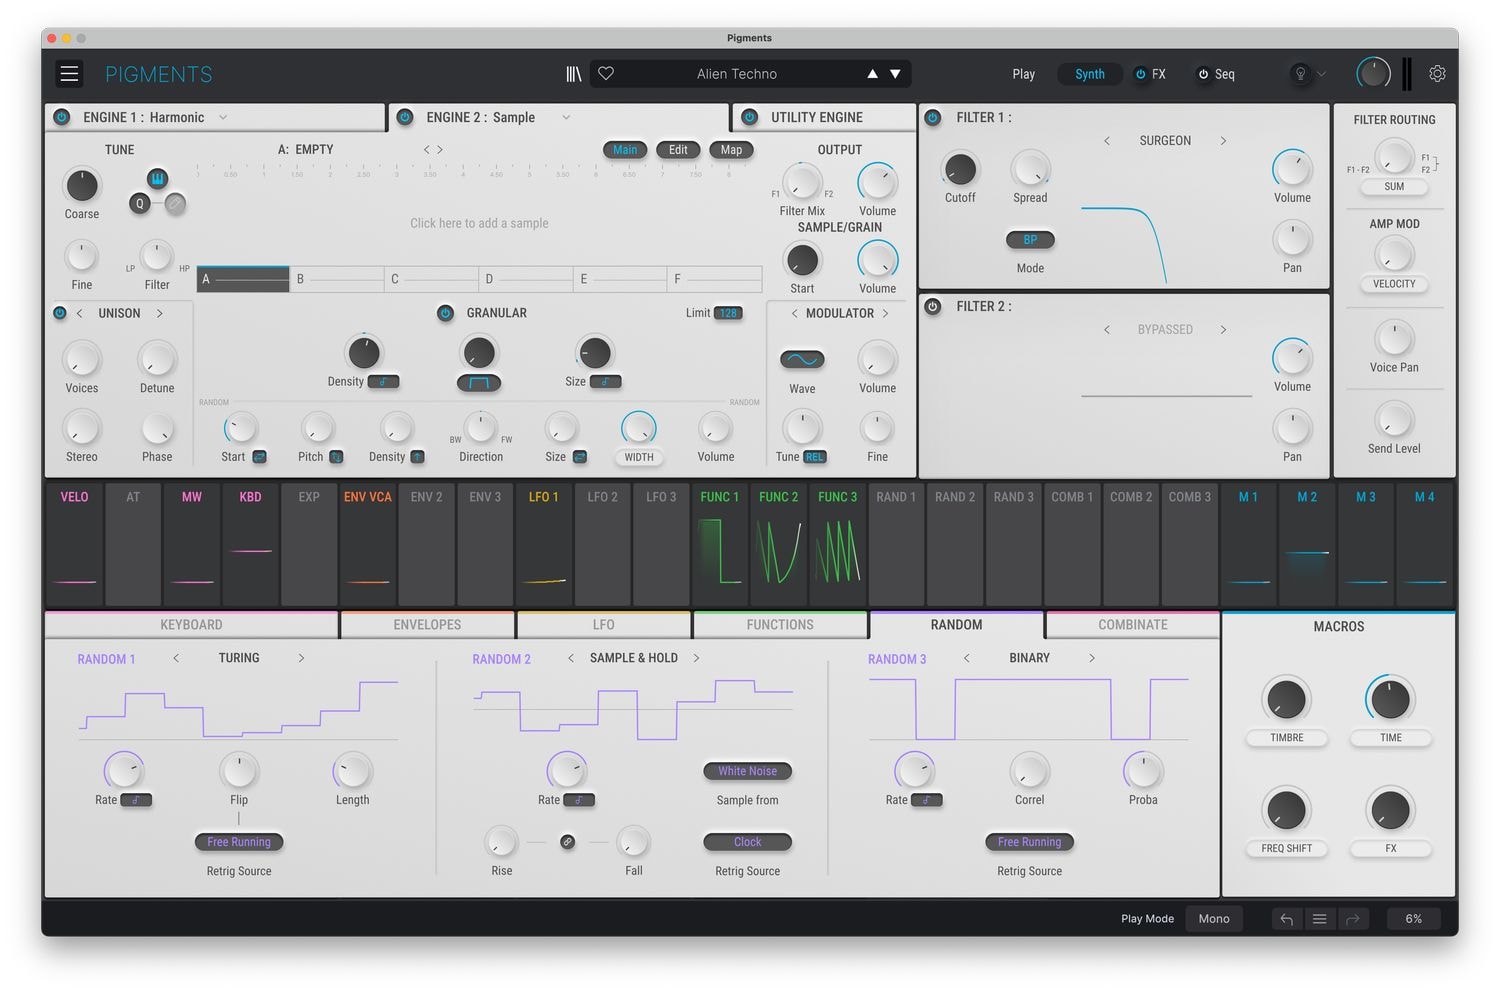Screen dimensions: 1500x991
Task: Click the sound design tips lightbulb icon
Action: tap(1300, 74)
